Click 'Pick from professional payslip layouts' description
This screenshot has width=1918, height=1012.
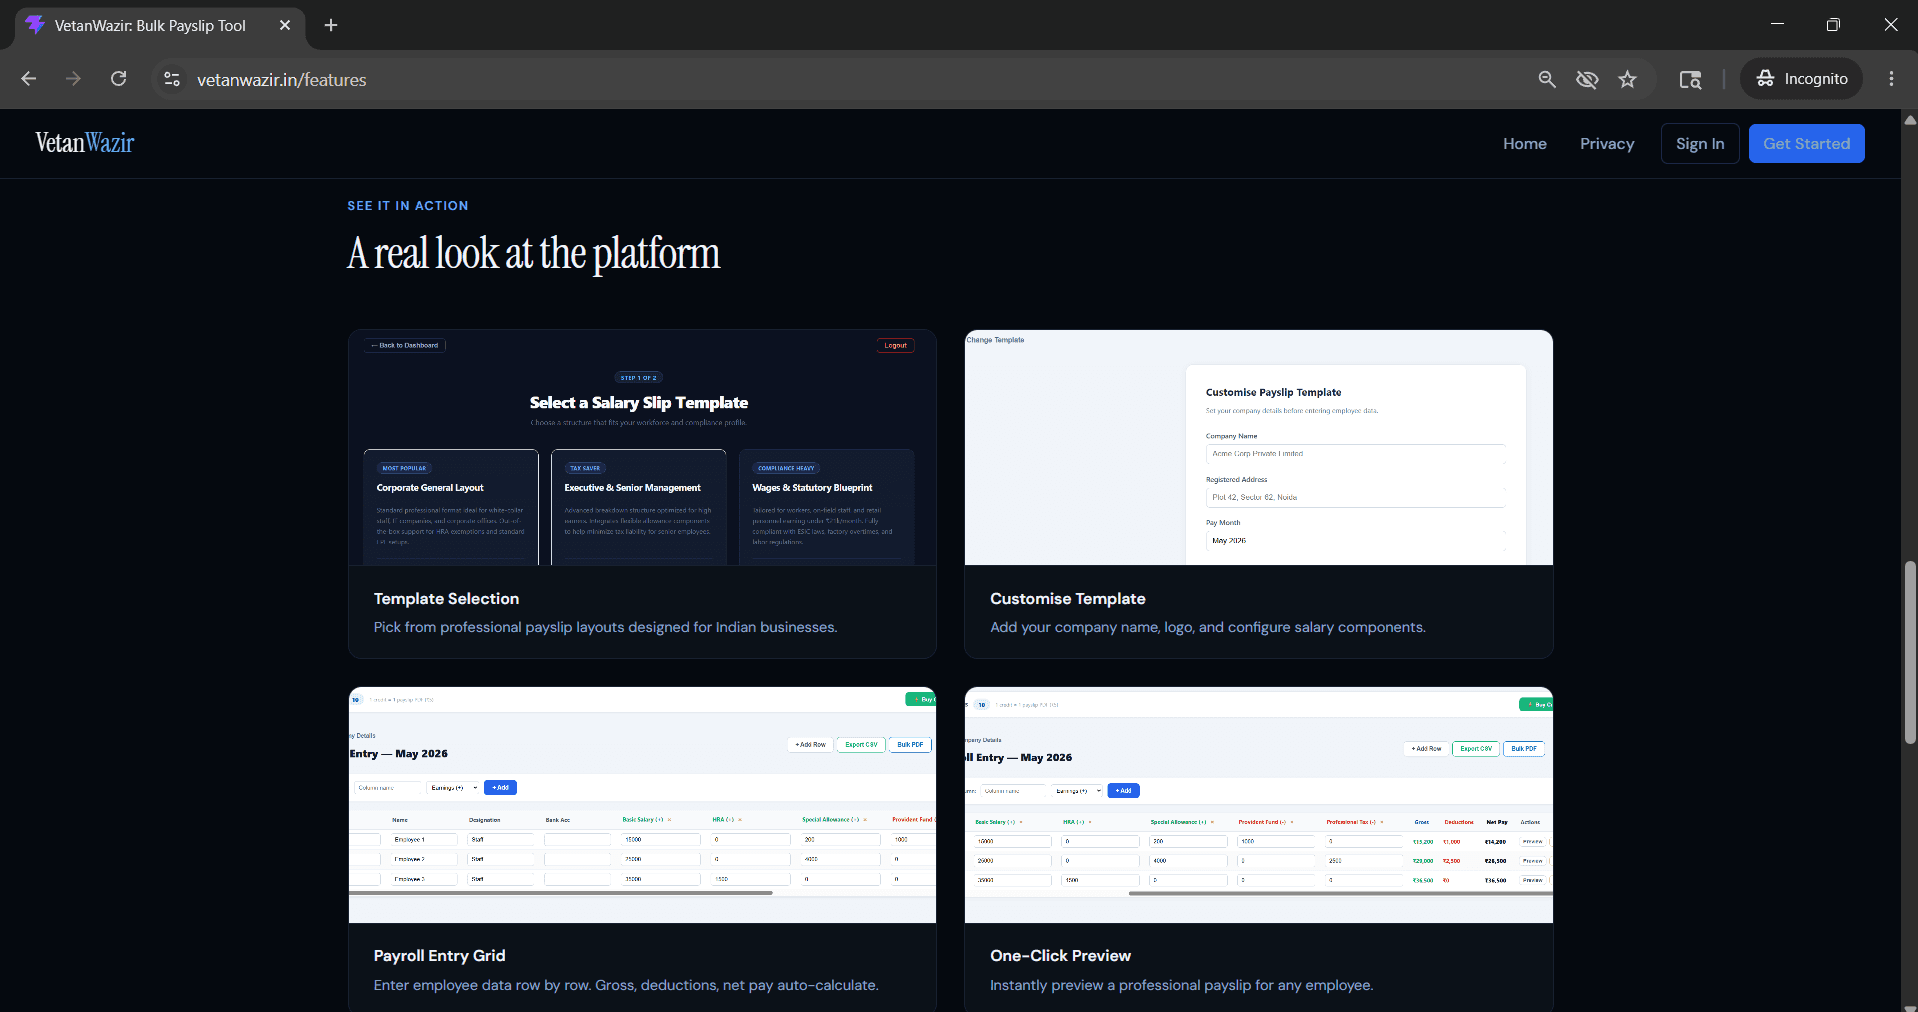pos(606,627)
